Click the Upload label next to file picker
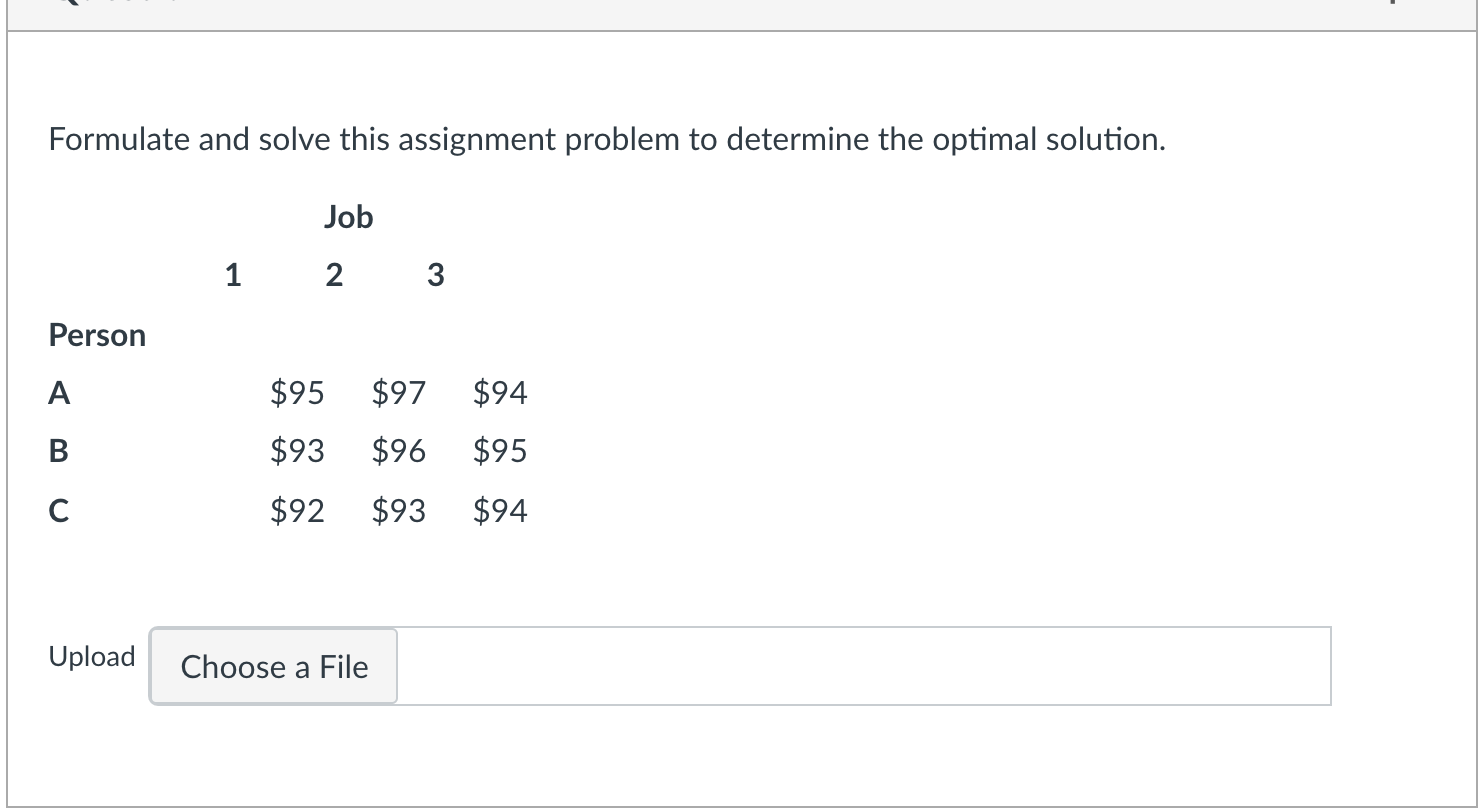Screen dimensions: 1480x810 point(92,656)
